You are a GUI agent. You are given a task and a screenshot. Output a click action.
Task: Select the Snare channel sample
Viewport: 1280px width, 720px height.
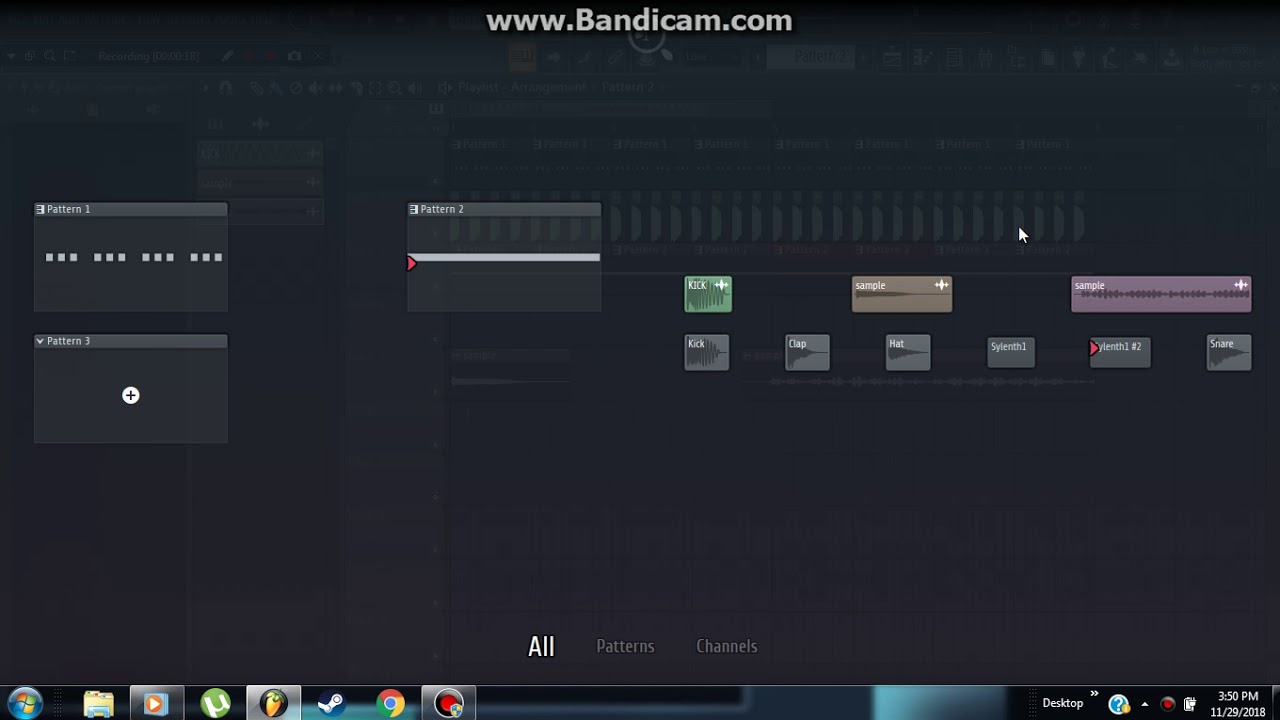(1229, 354)
